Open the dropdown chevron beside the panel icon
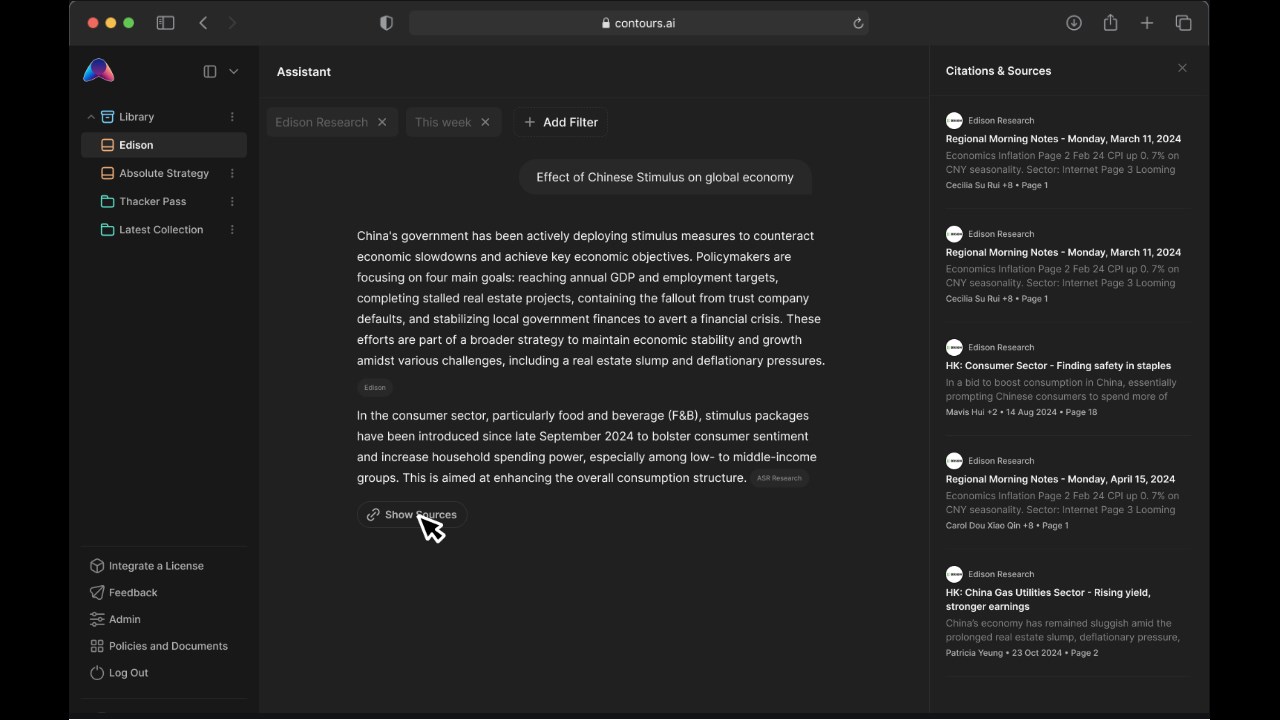The width and height of the screenshot is (1280, 720). coord(234,71)
